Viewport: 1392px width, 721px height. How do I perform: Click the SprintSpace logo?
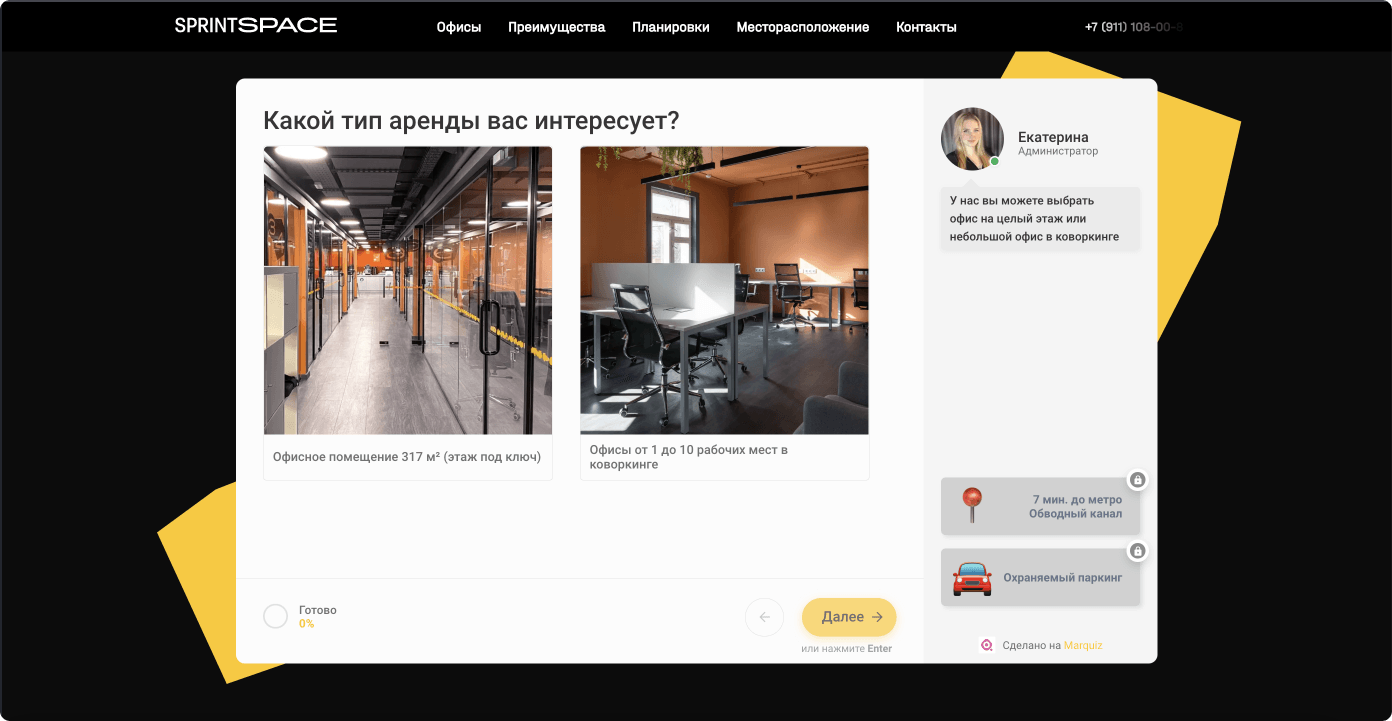[x=255, y=26]
